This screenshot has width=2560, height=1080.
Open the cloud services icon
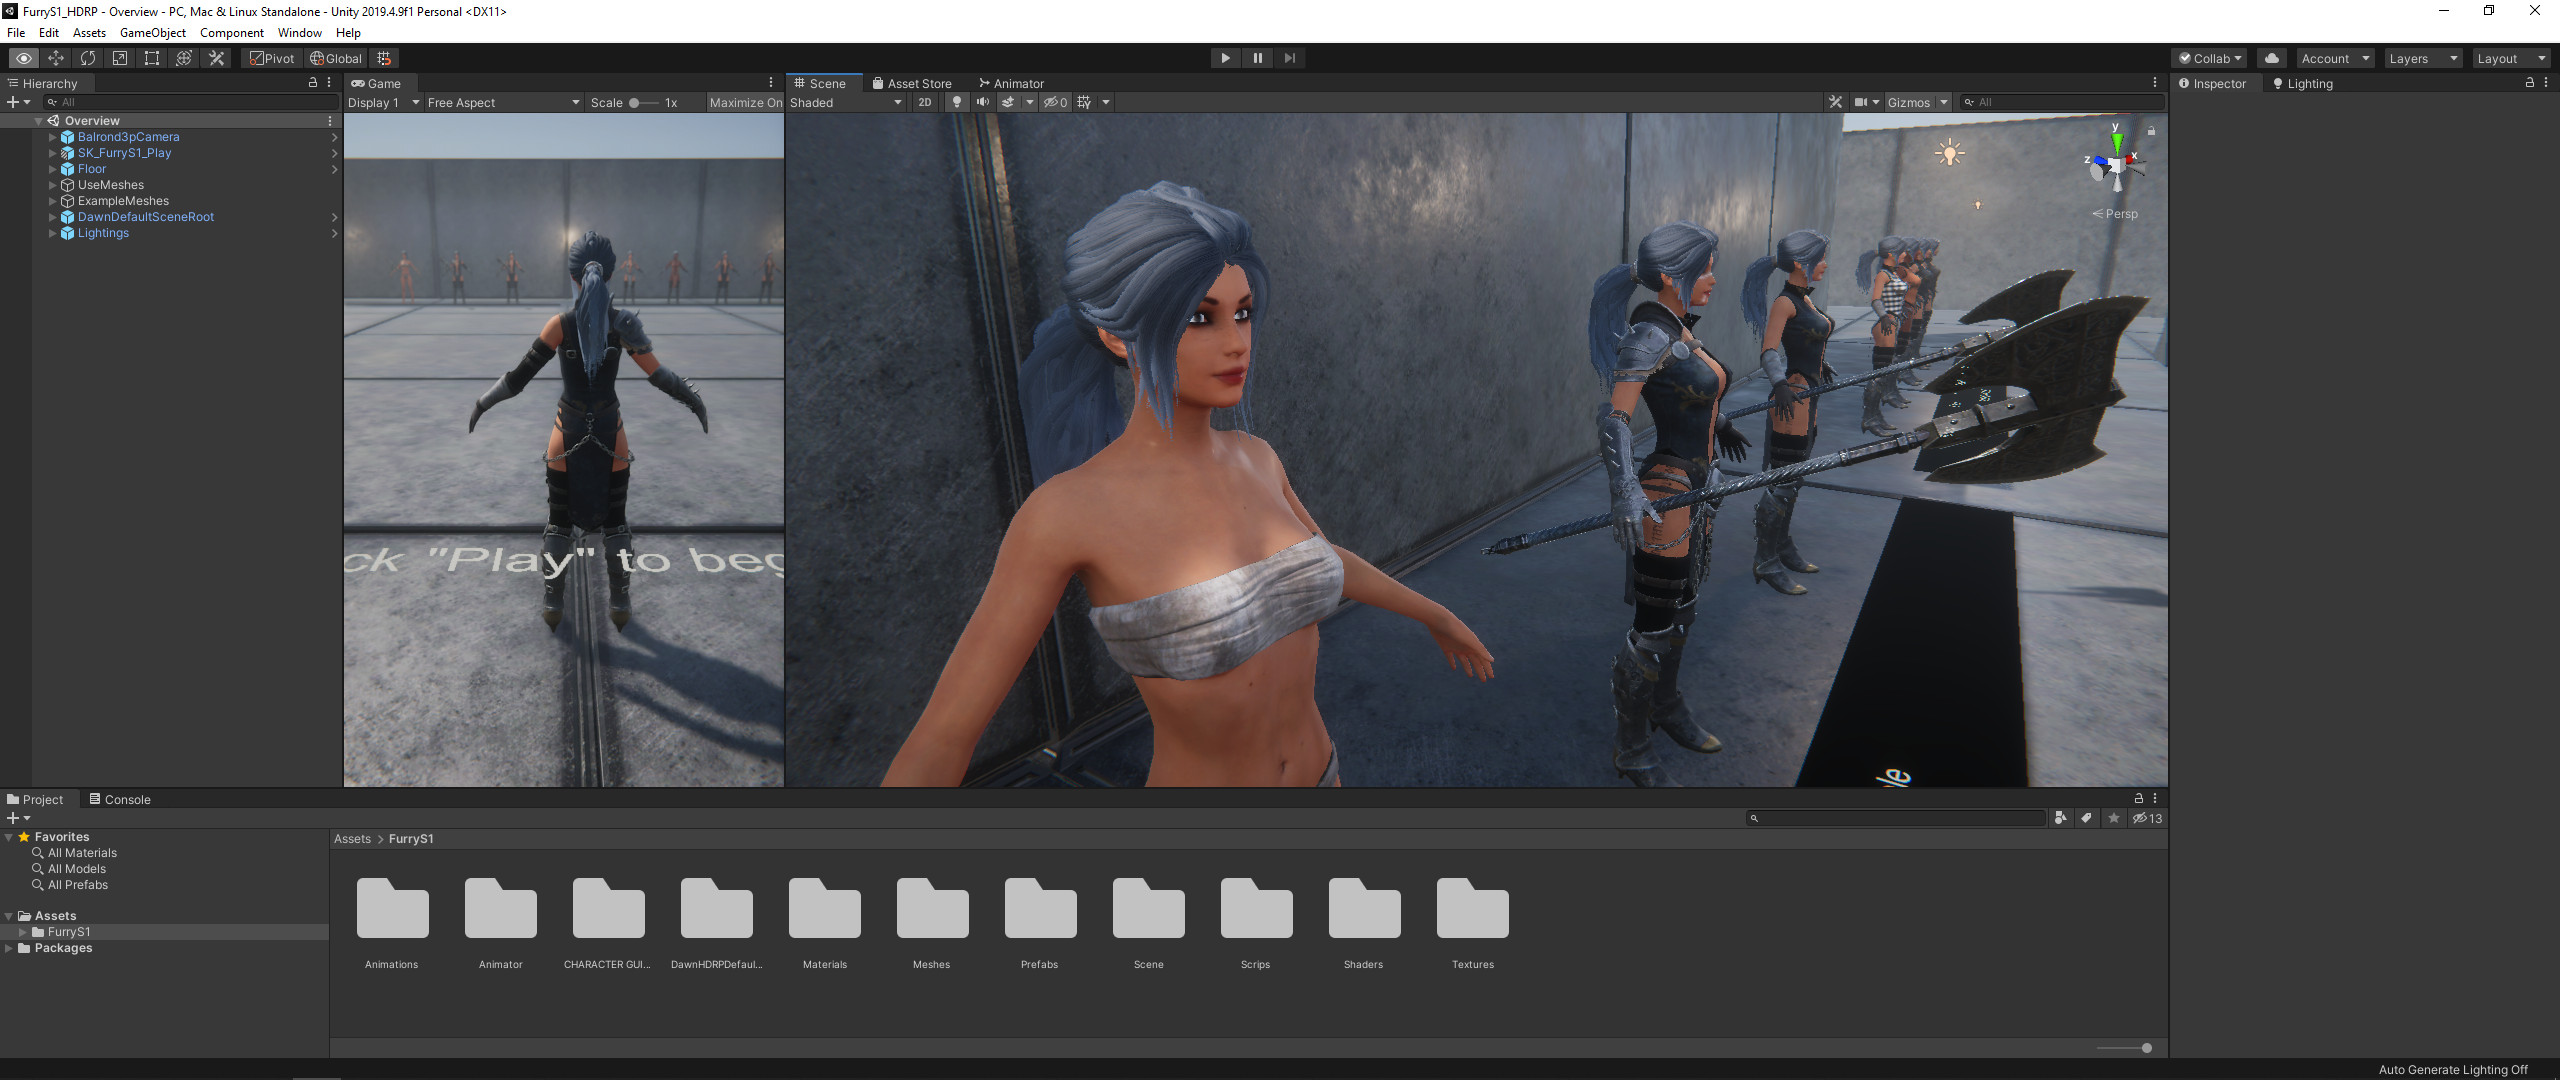tap(2272, 58)
